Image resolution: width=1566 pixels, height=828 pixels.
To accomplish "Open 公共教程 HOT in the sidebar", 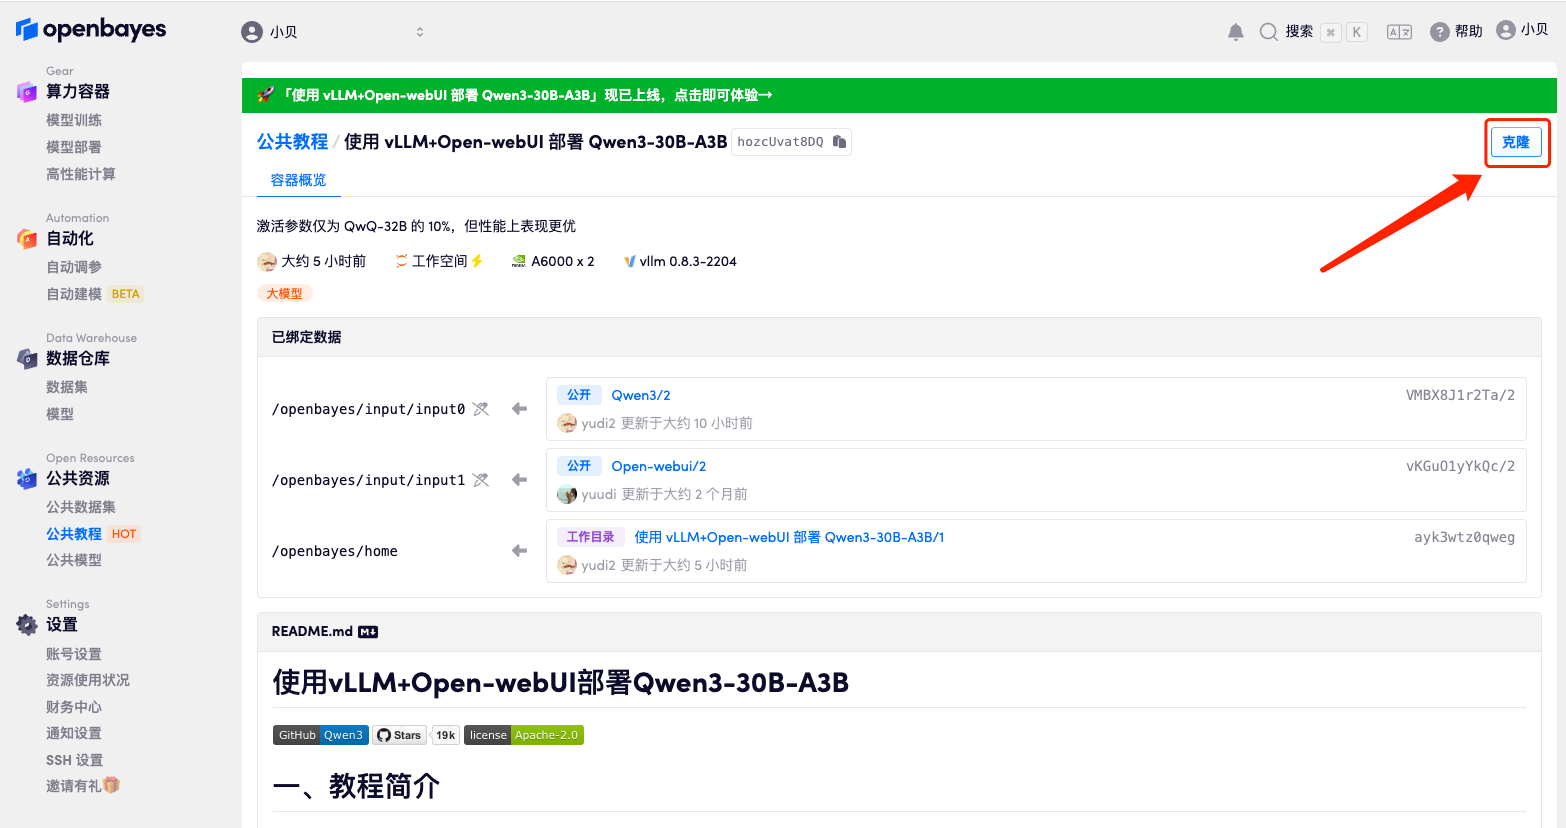I will (93, 534).
